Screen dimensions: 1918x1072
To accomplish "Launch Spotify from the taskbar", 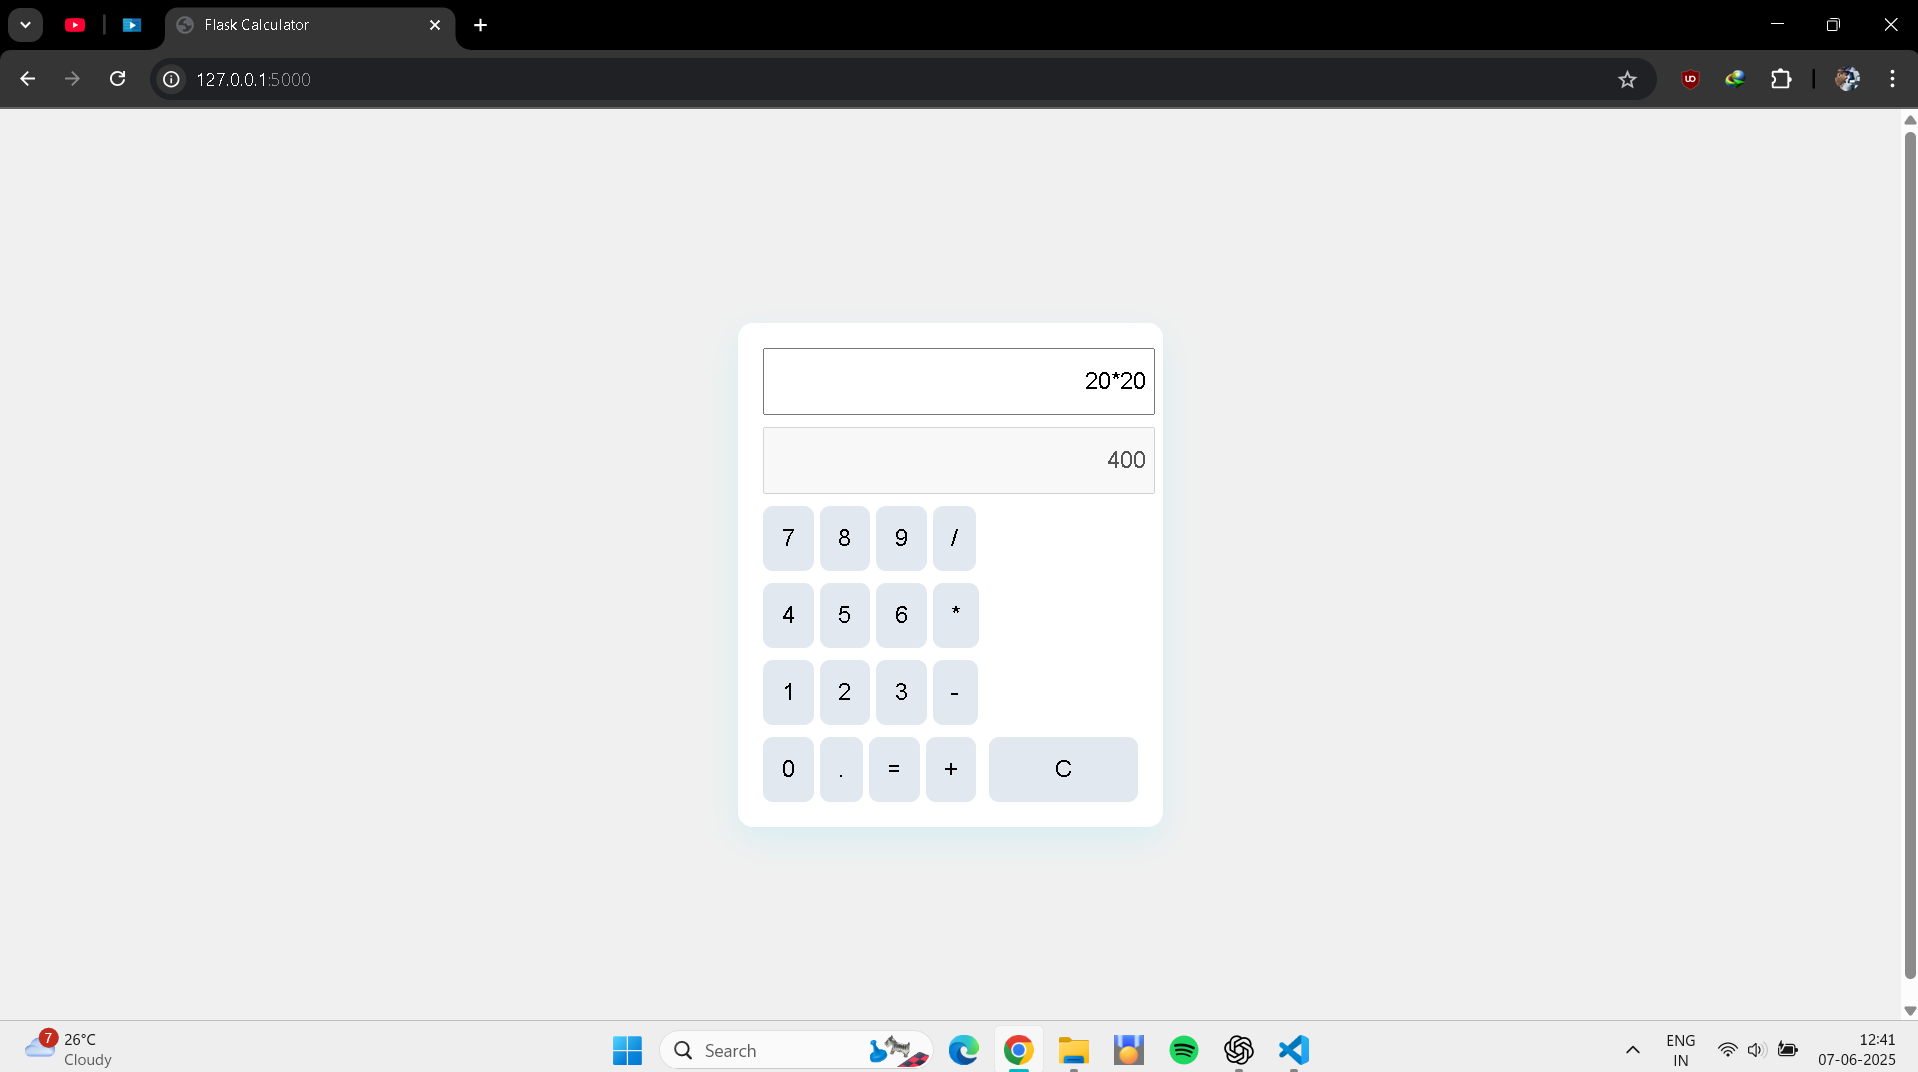I will (1183, 1050).
